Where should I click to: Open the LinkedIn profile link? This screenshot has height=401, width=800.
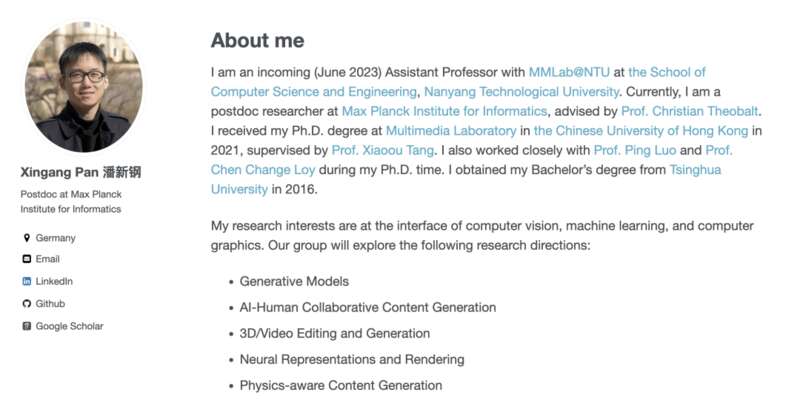pyautogui.click(x=54, y=281)
